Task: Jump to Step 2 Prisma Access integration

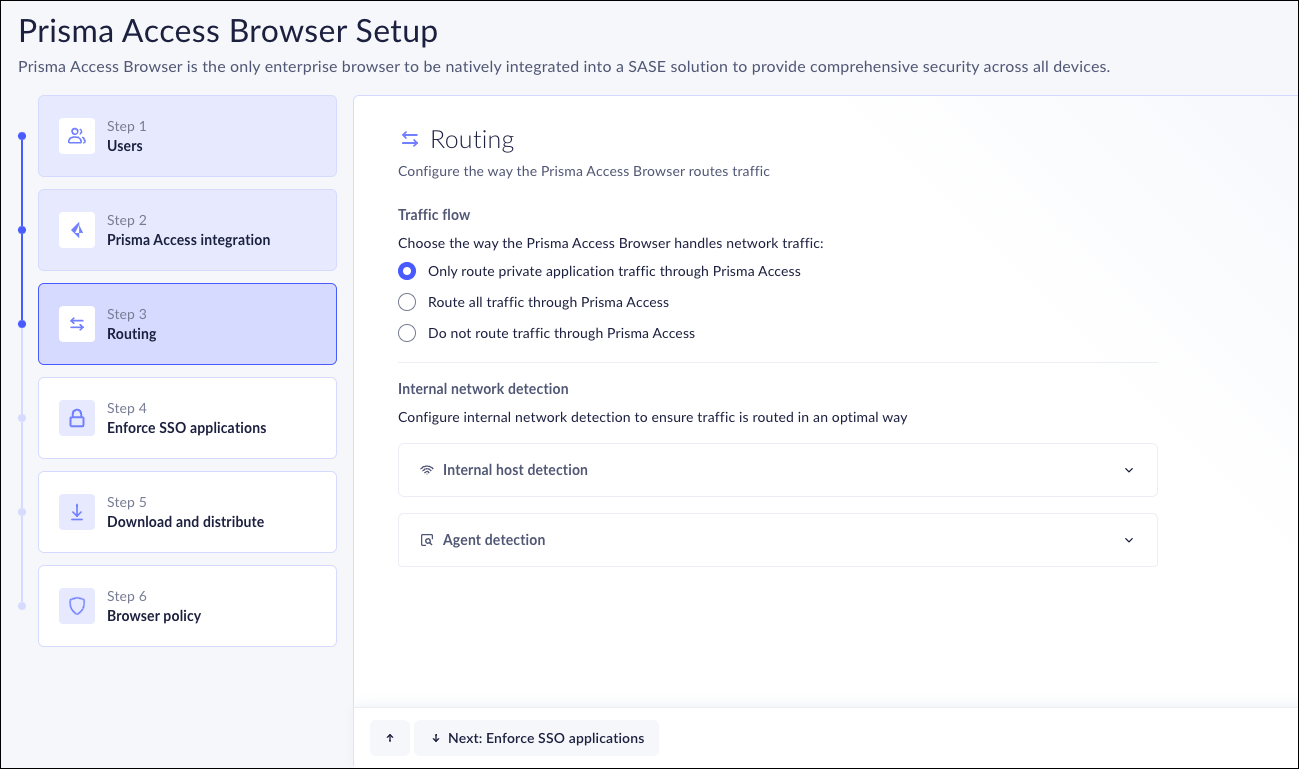Action: click(187, 230)
